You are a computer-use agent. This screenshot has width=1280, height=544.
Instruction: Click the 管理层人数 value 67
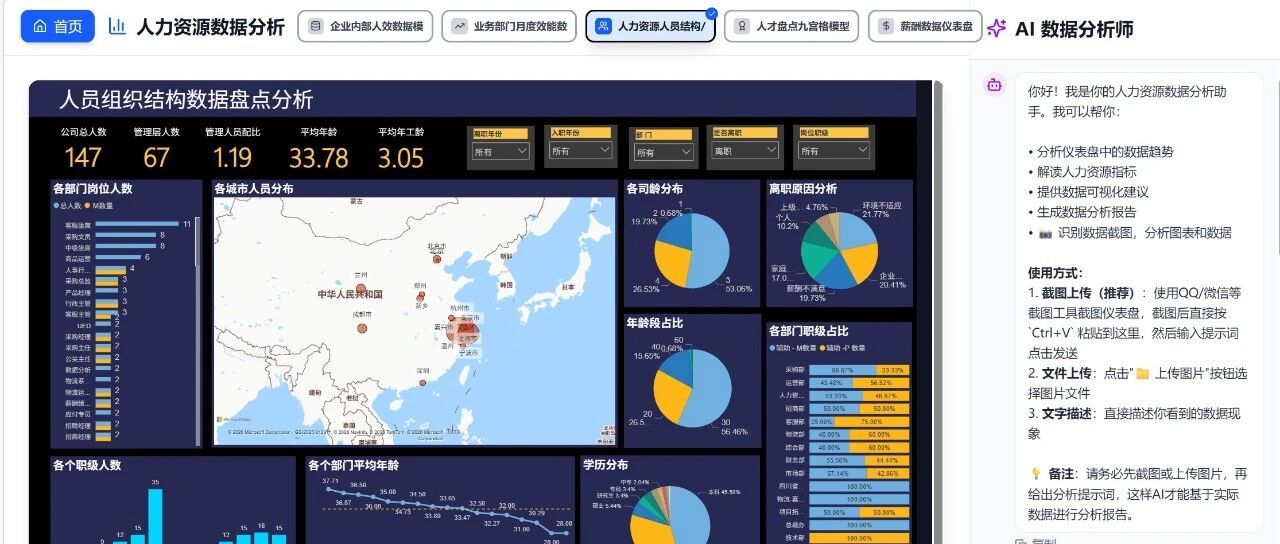pos(156,158)
